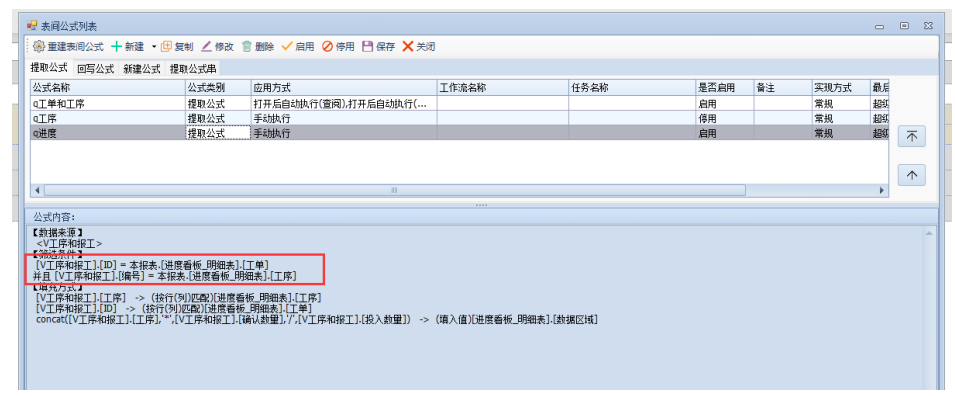Click the 提取公式 category cell of q进度
Screen dimensions: 955x396
tap(218, 133)
